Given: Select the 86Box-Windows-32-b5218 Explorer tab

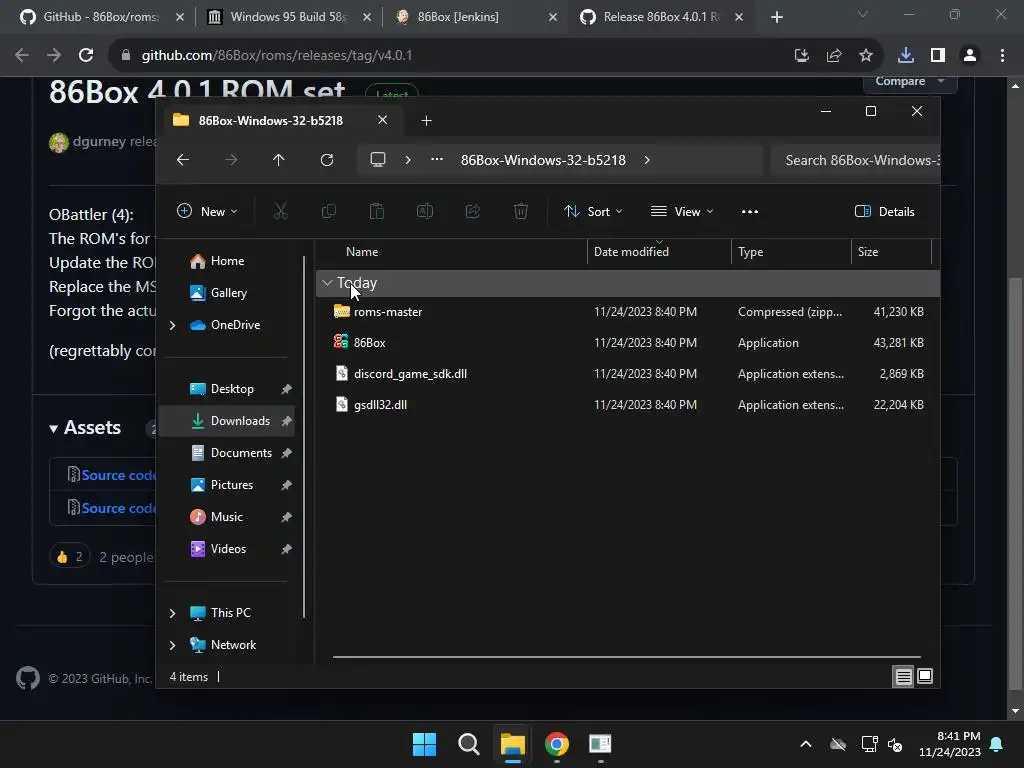Looking at the screenshot, I should pyautogui.click(x=270, y=121).
